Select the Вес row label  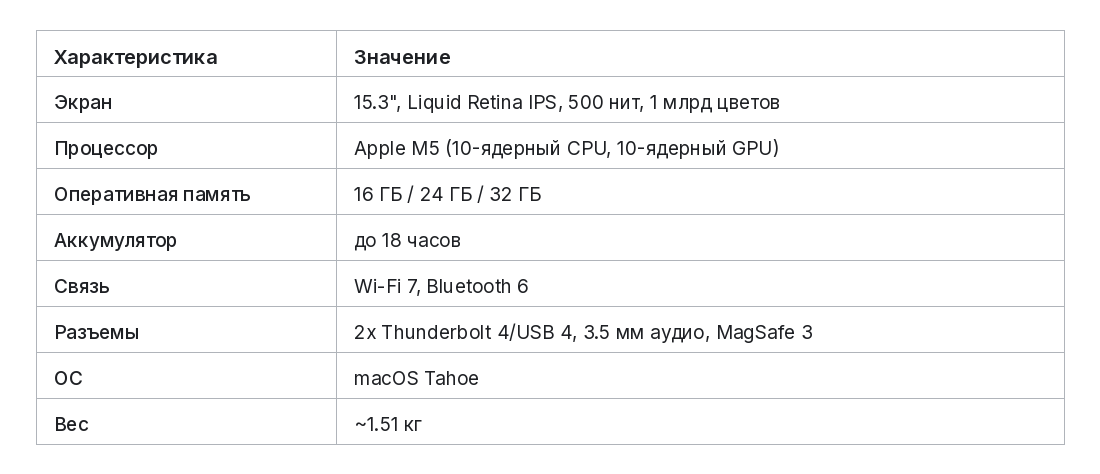72,424
